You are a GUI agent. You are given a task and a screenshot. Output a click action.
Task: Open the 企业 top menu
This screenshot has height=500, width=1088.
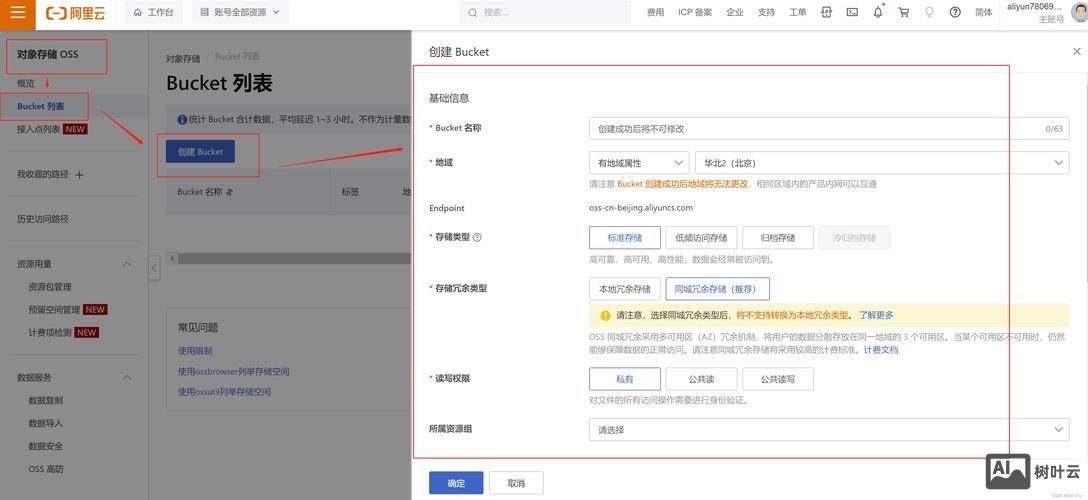[x=735, y=12]
